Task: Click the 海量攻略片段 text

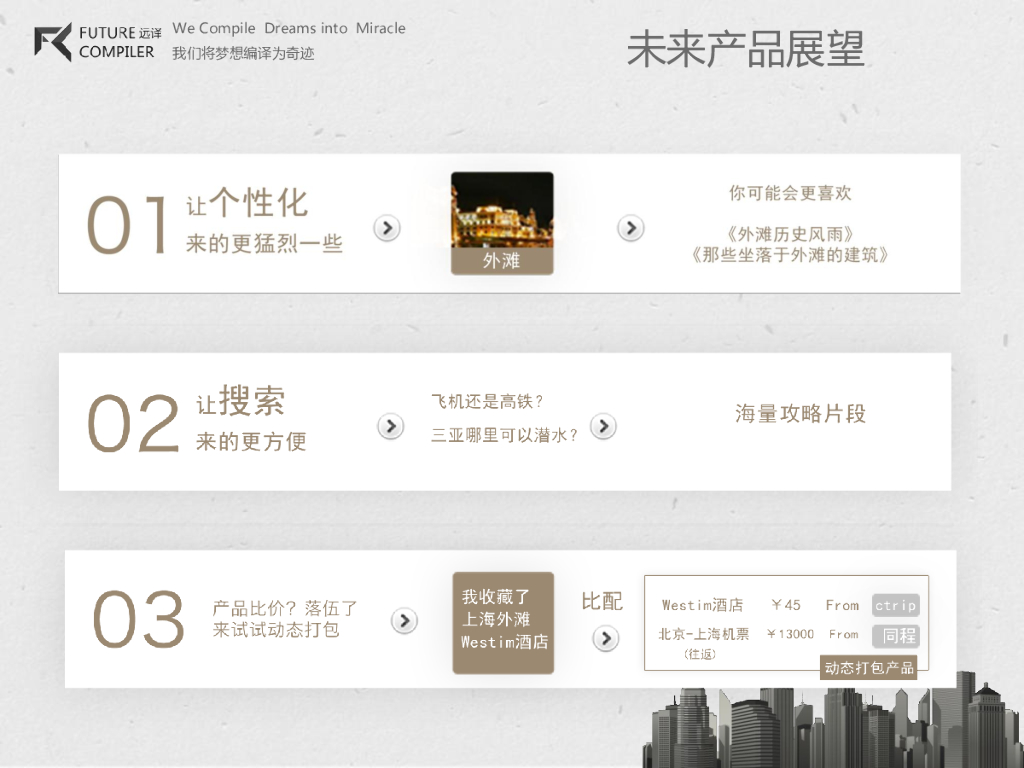Action: [x=800, y=413]
